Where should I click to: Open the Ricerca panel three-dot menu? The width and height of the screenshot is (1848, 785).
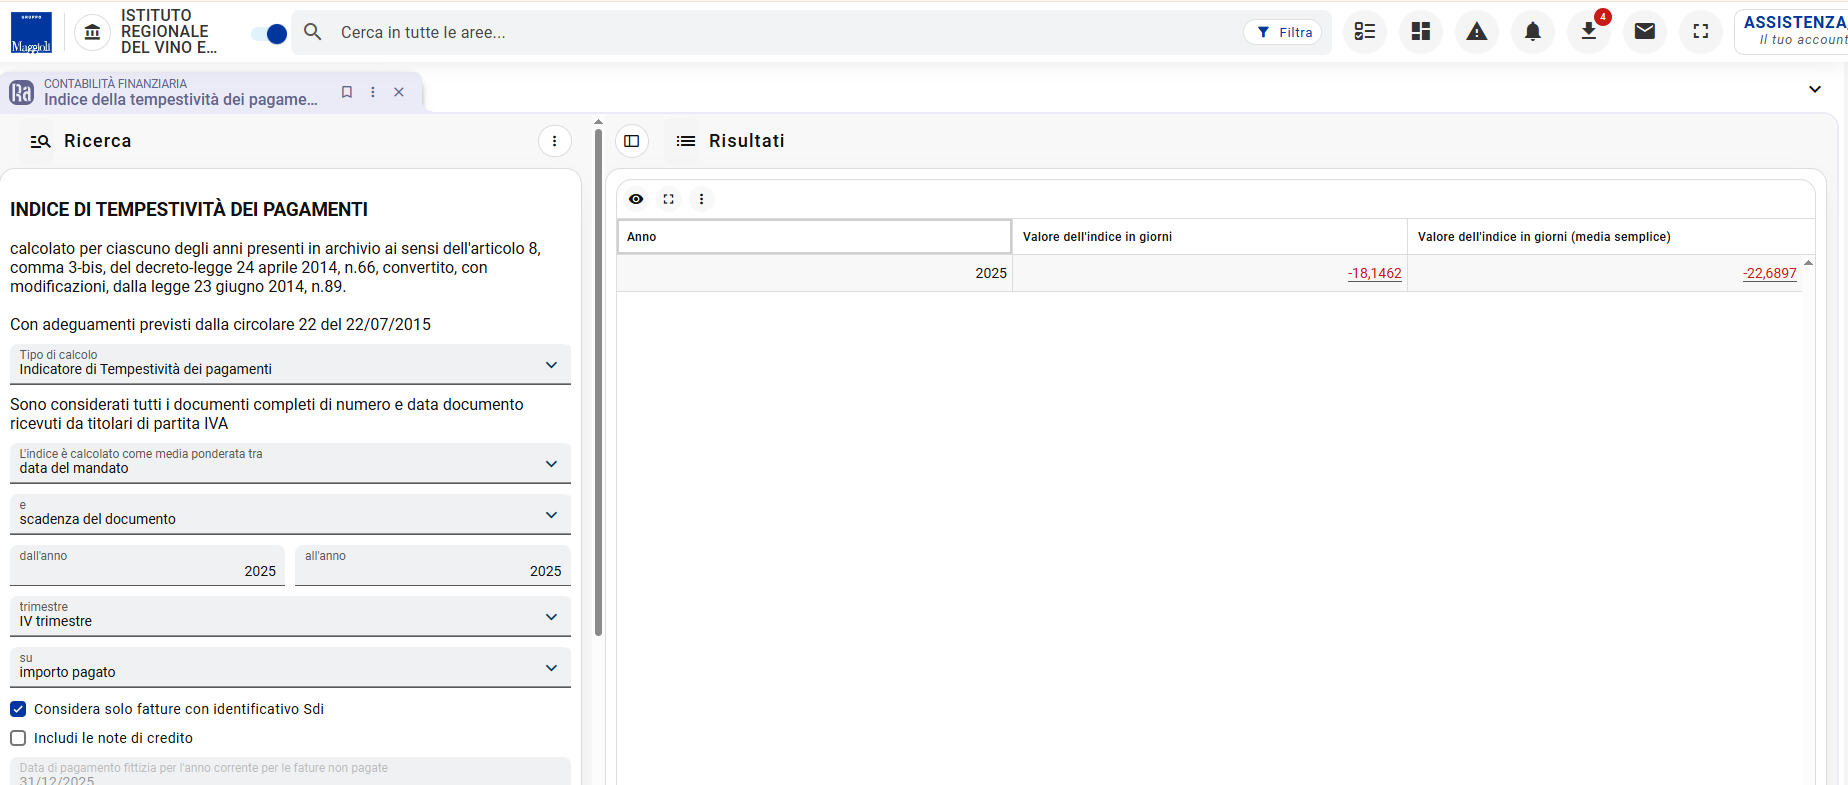click(x=555, y=141)
